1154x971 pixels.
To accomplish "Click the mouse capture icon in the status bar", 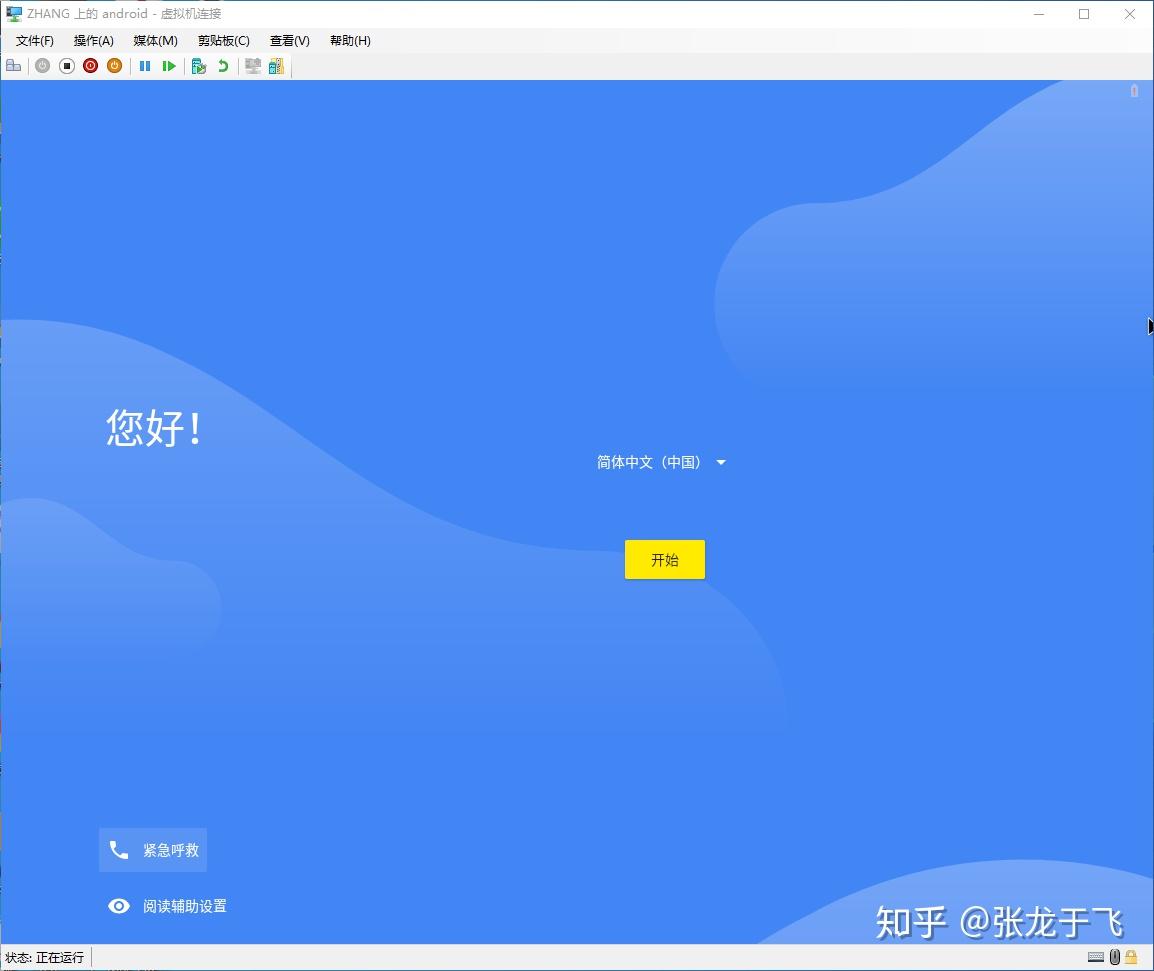I will 1115,957.
